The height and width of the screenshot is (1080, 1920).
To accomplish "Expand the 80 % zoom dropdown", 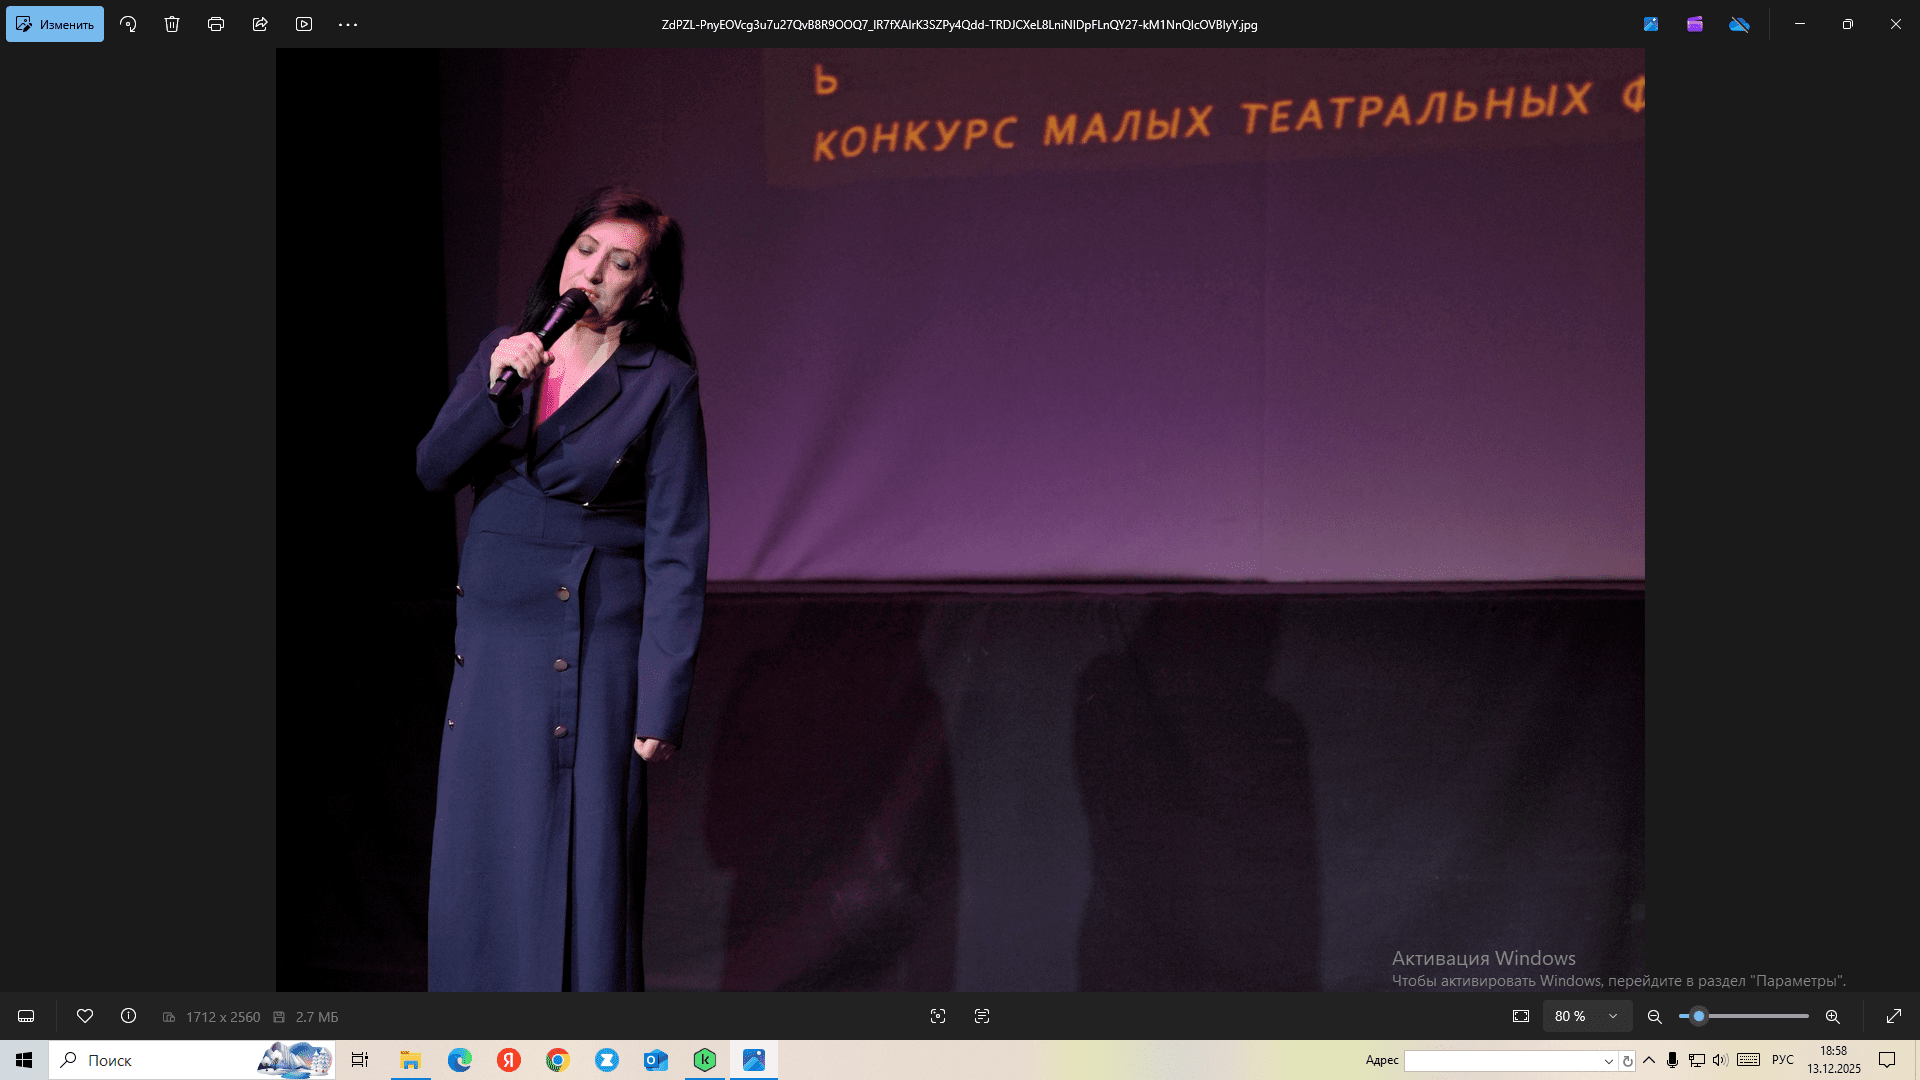I will tap(1612, 1016).
